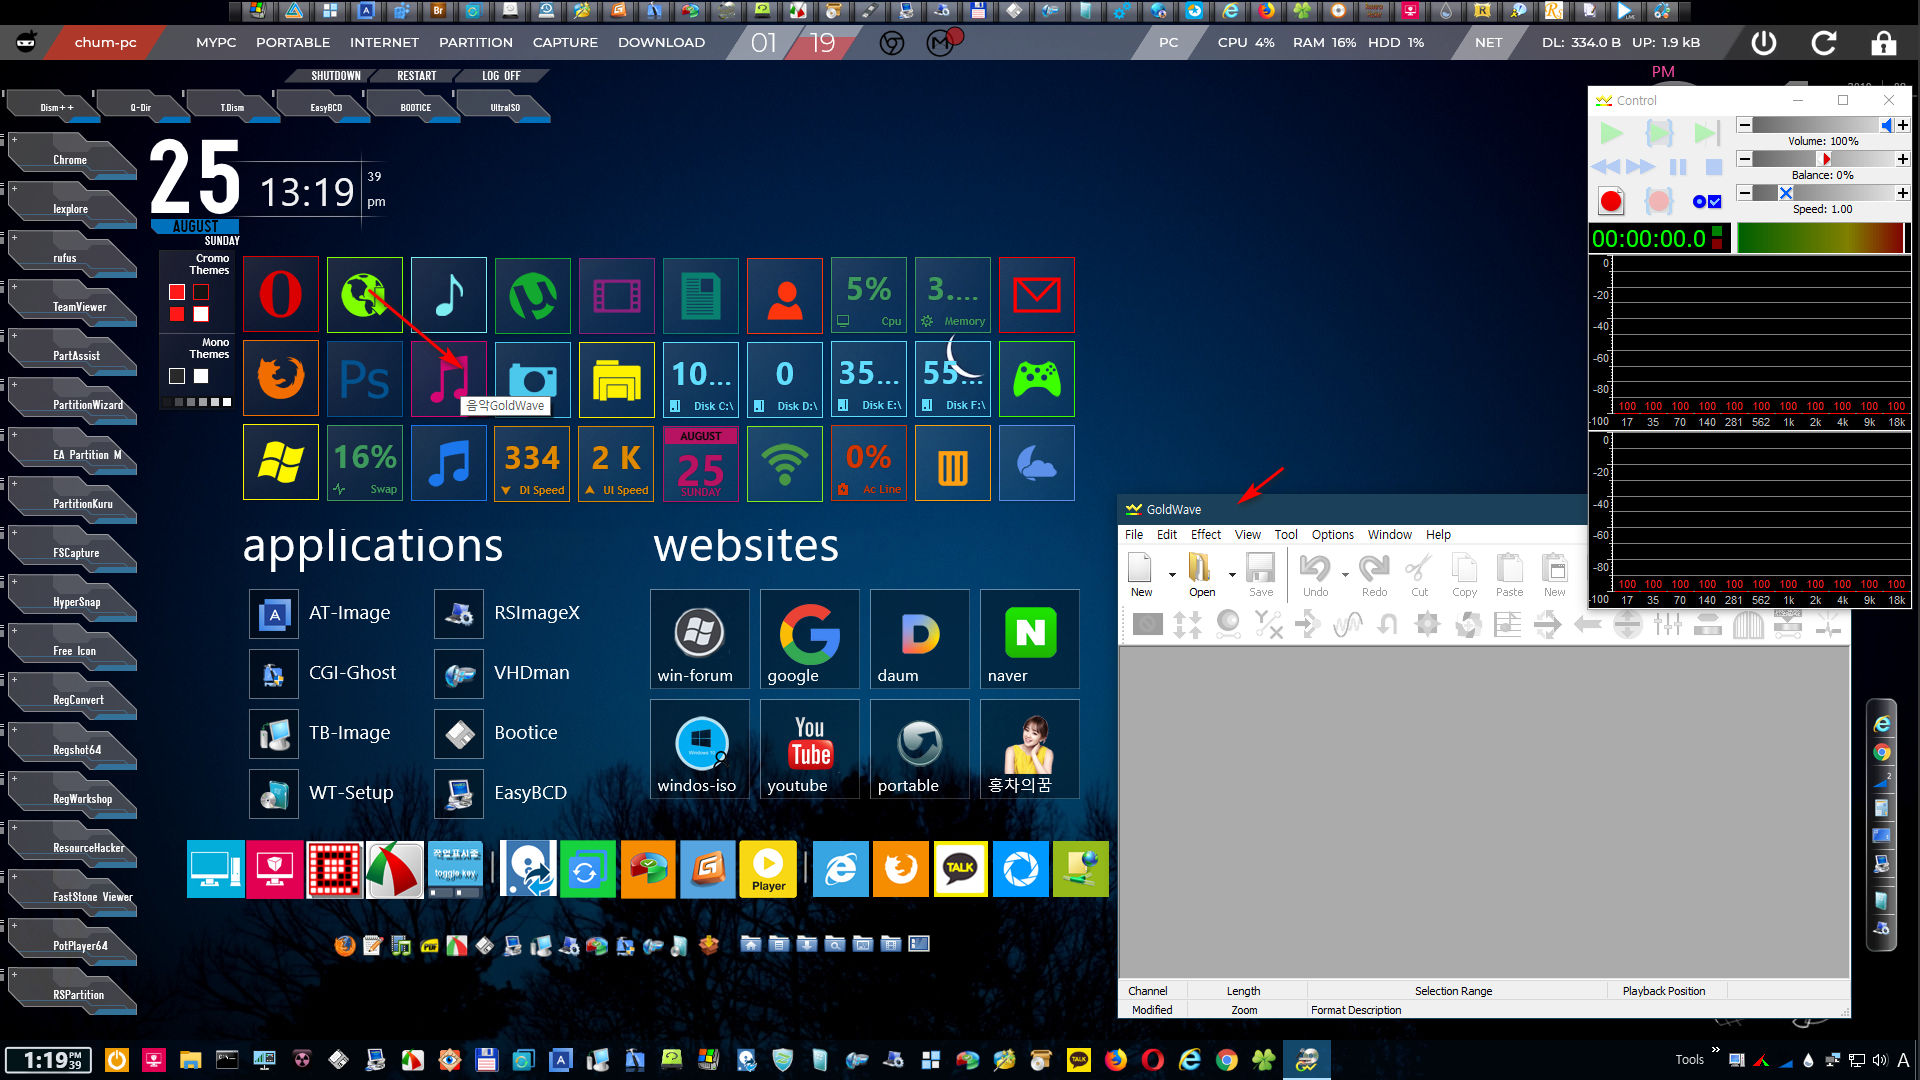Expand the New button dropdown arrow
The image size is (1920, 1080).
[x=1172, y=575]
